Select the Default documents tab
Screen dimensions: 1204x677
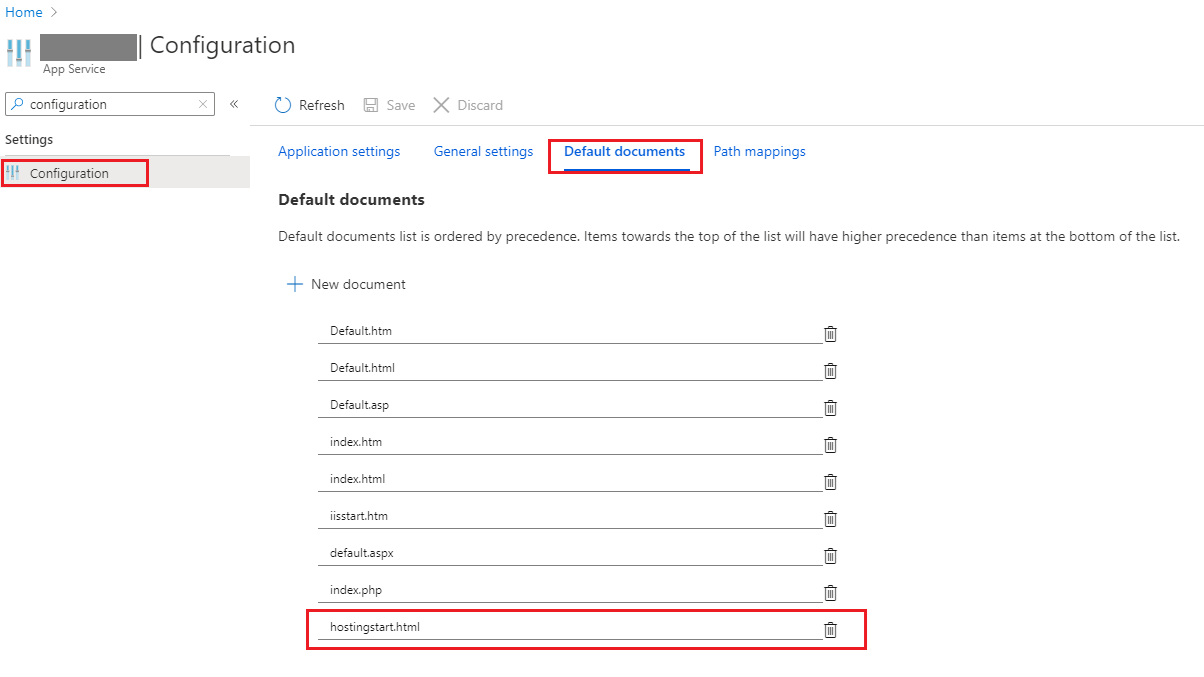coord(624,152)
